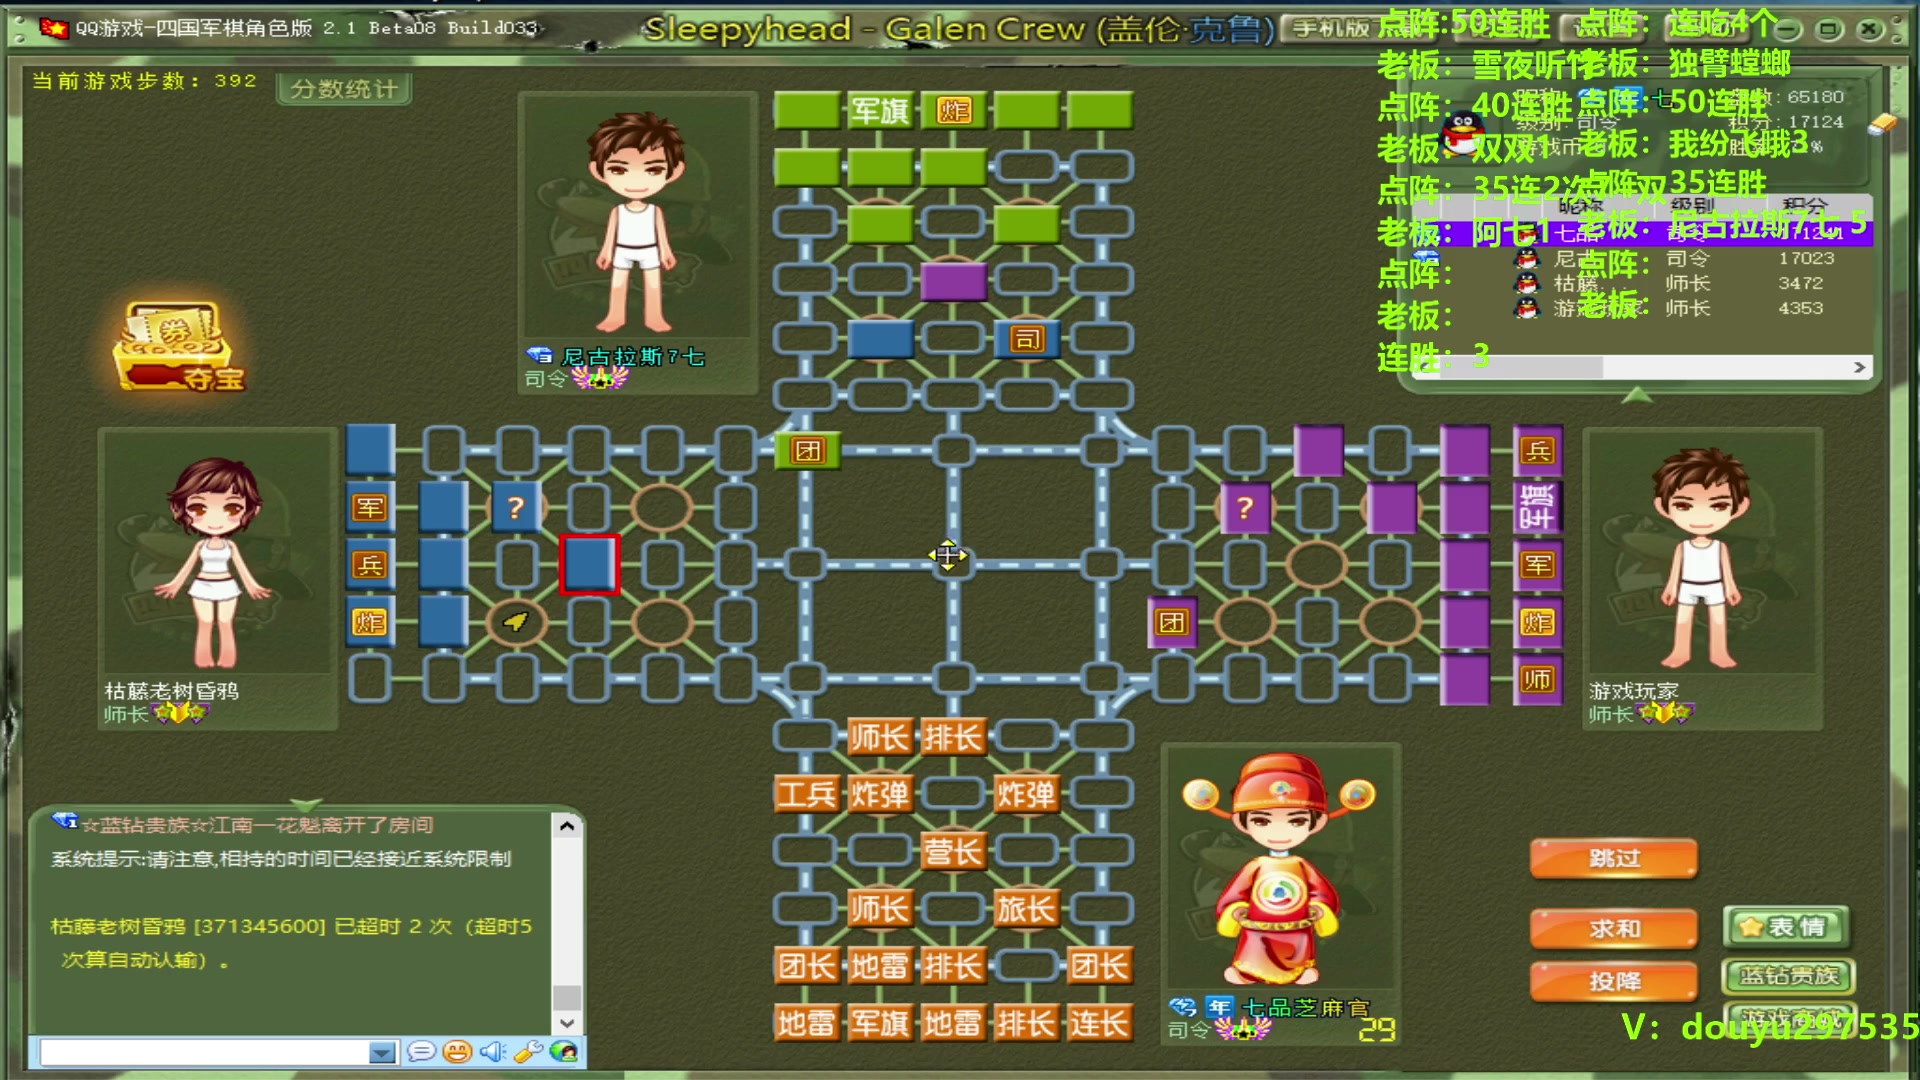Image resolution: width=1920 pixels, height=1080 pixels.
Task: Select the orange 工兵 piece
Action: pyautogui.click(x=807, y=795)
